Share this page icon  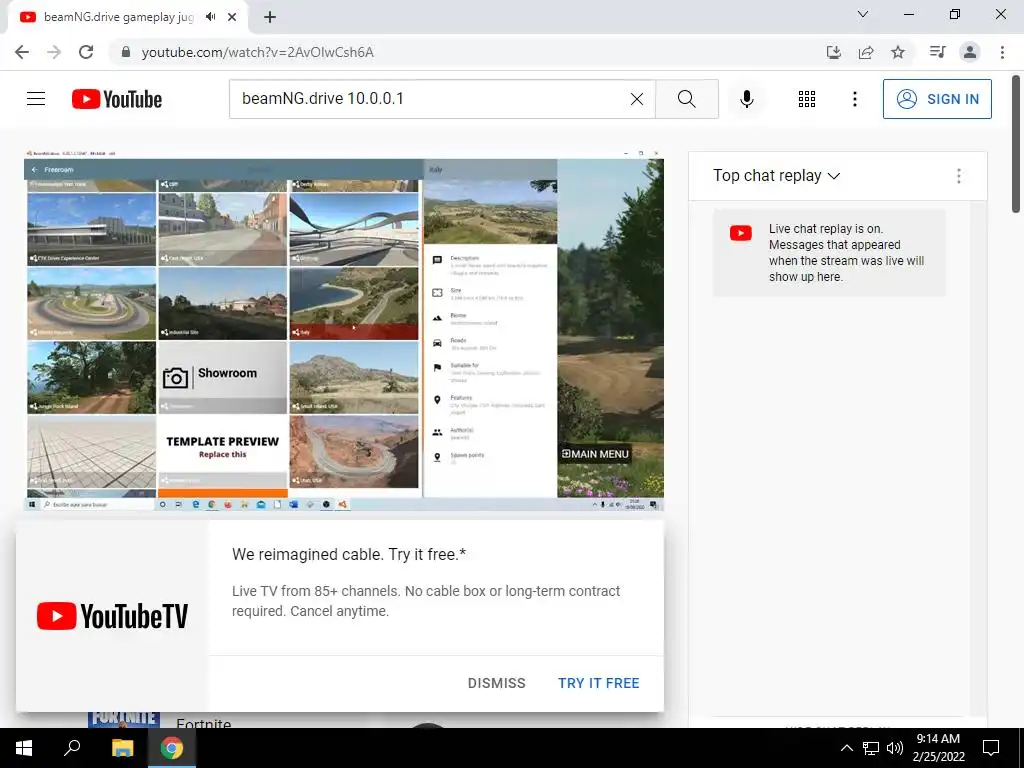pos(866,52)
